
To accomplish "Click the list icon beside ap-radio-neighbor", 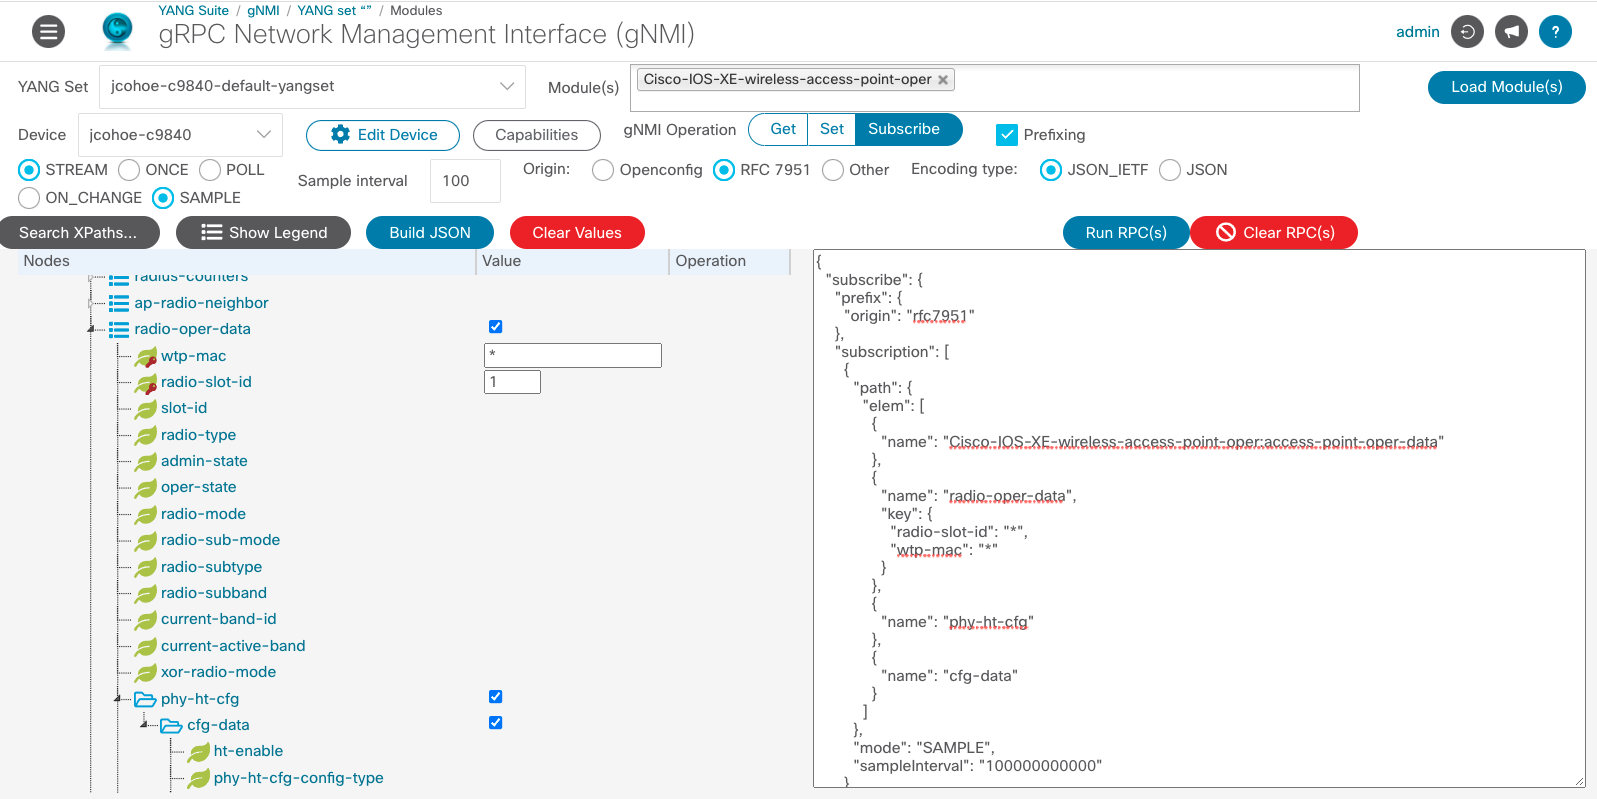I will (x=119, y=303).
